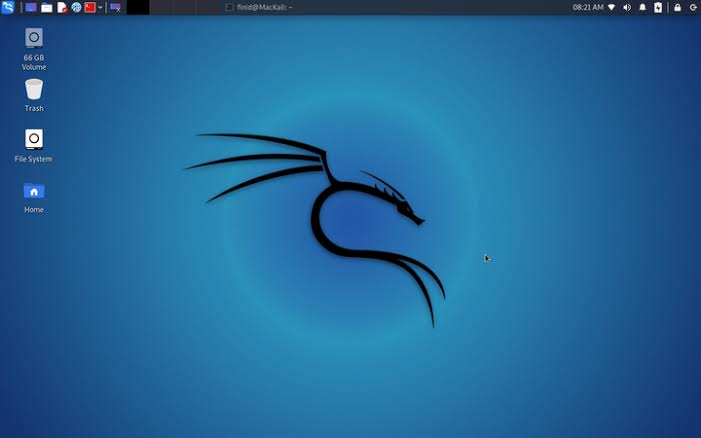Open the red terminal launcher in panel

coord(90,8)
